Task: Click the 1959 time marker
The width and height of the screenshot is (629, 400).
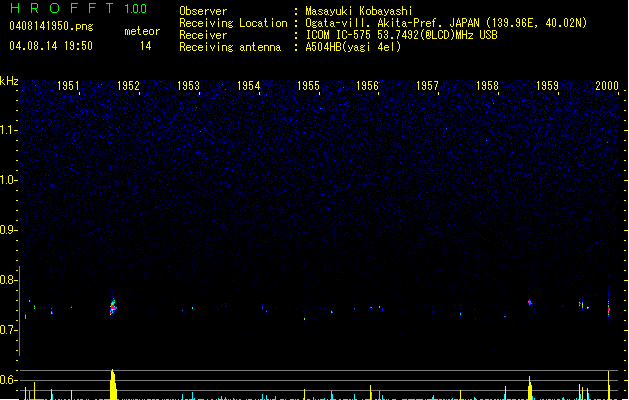Action: pyautogui.click(x=548, y=85)
